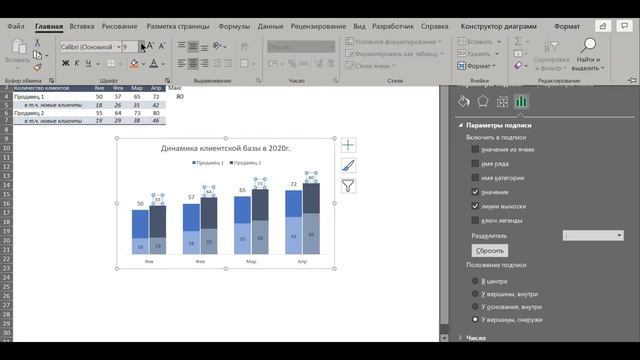Center text horizontally icon
This screenshot has height=360, width=640.
[193, 63]
